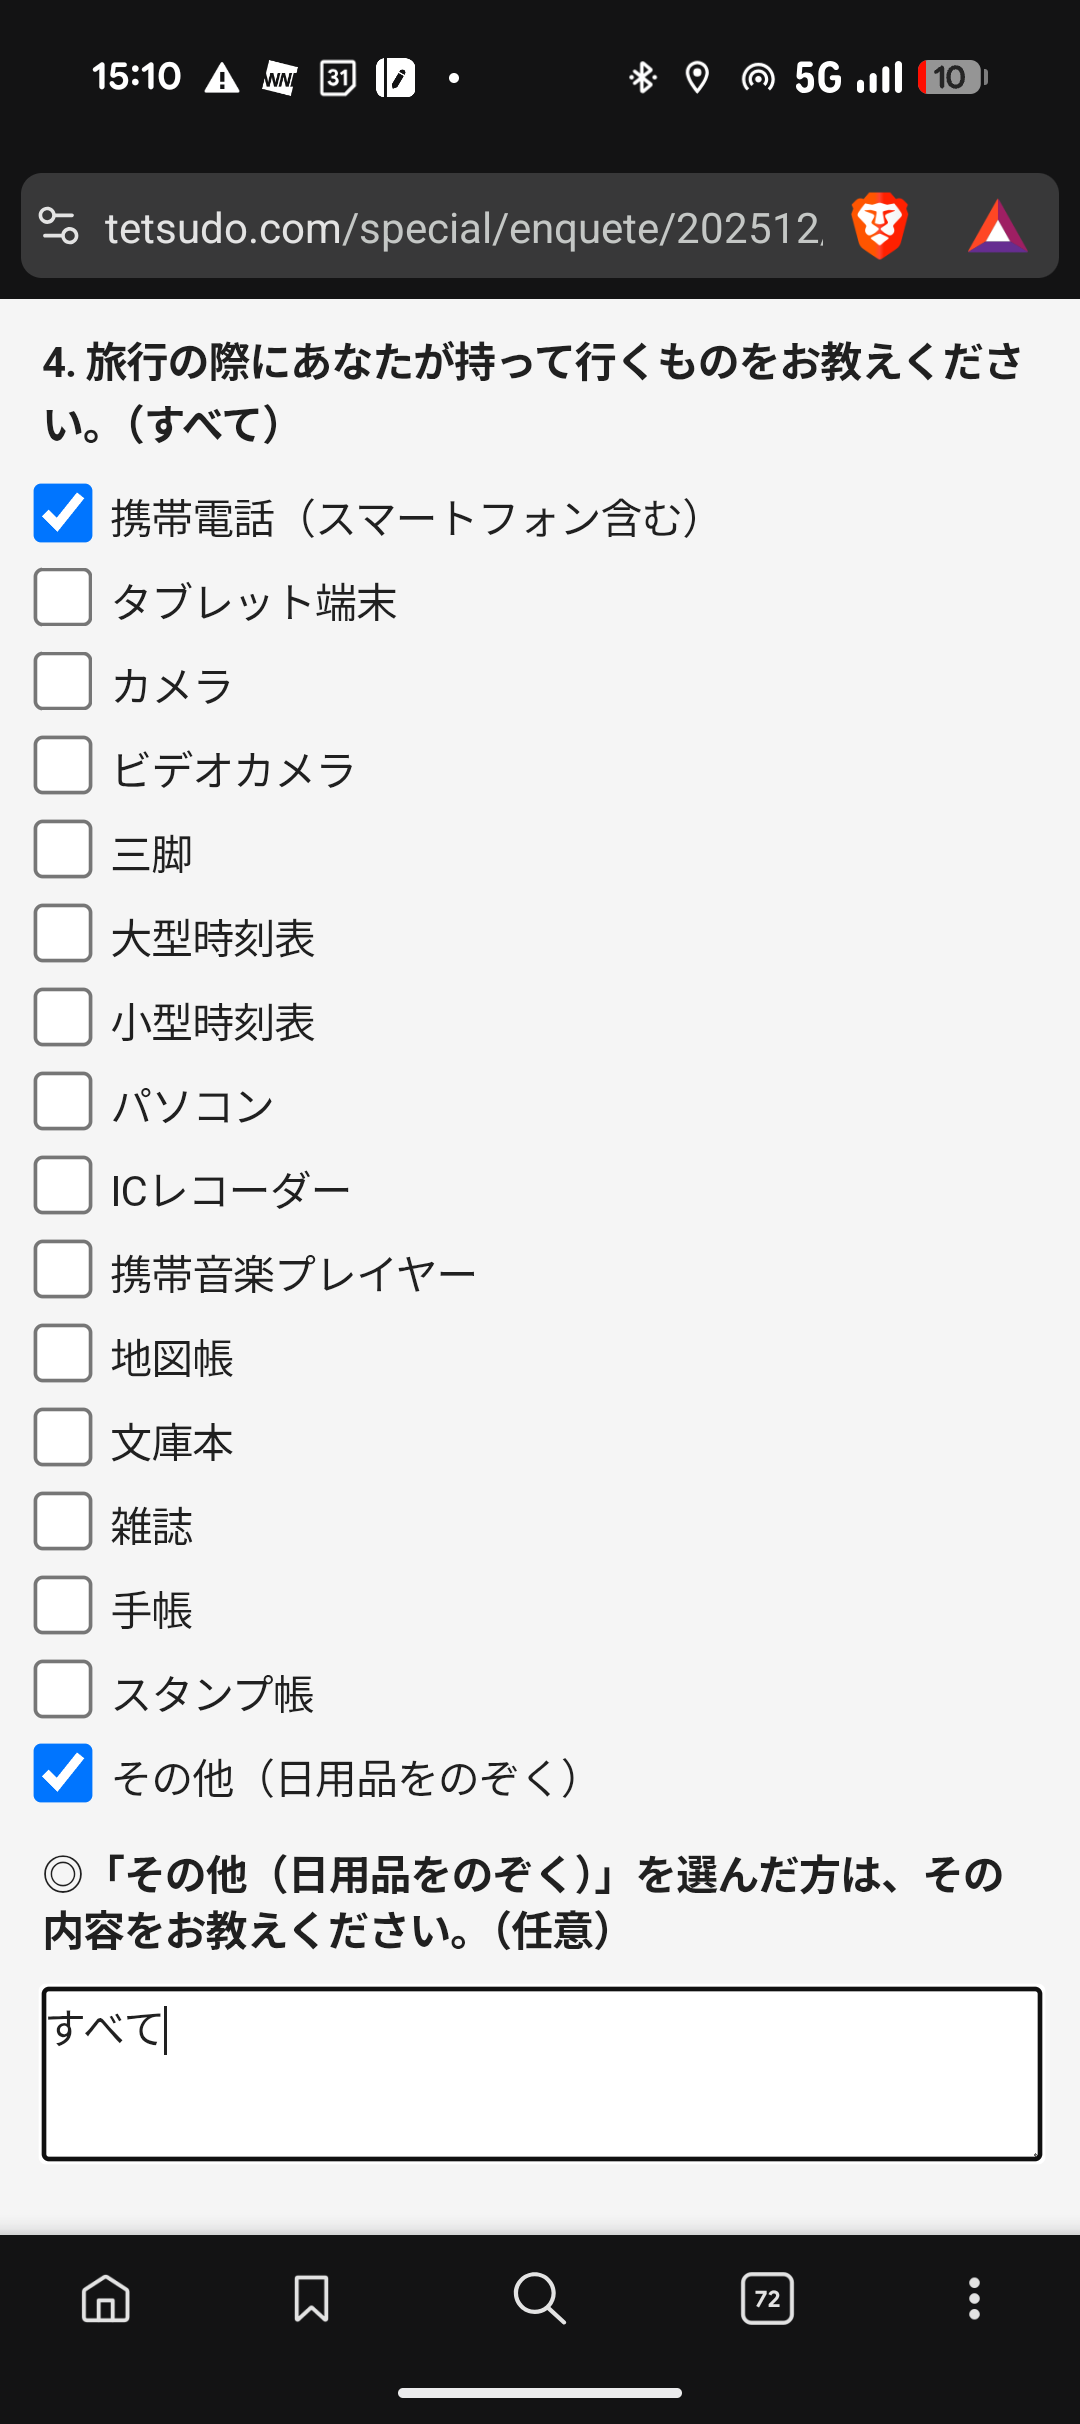This screenshot has width=1080, height=2424.
Task: Open the three-dot browser menu
Action: pos(974,2298)
